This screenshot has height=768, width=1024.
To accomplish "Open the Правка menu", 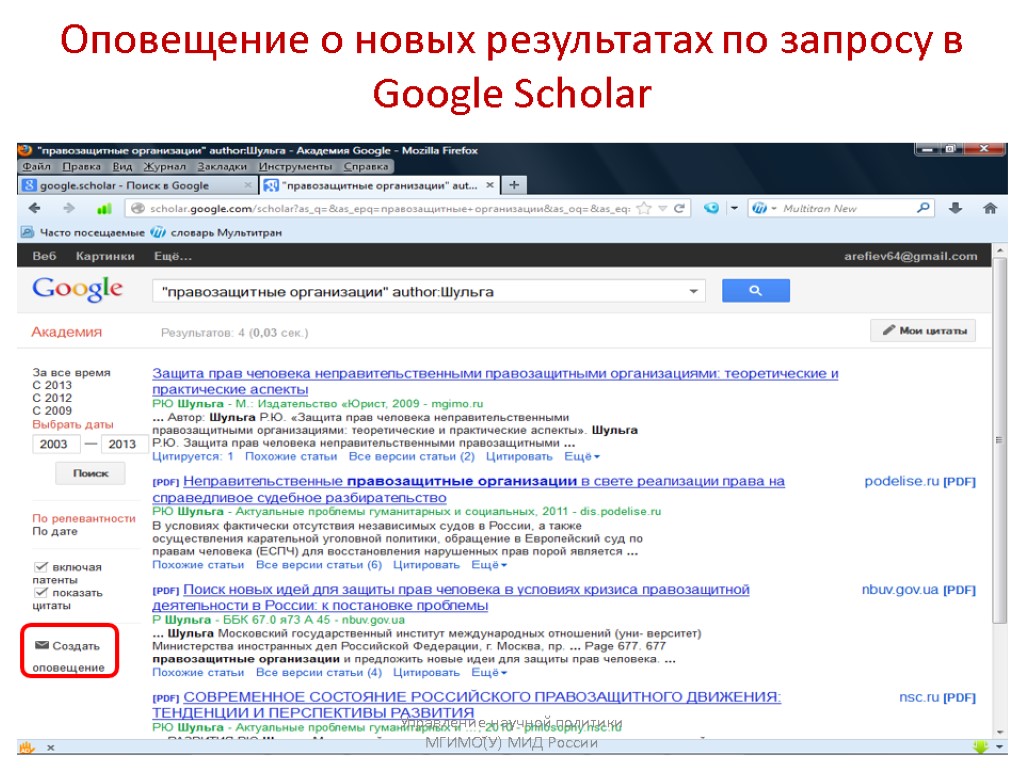I will click(82, 167).
